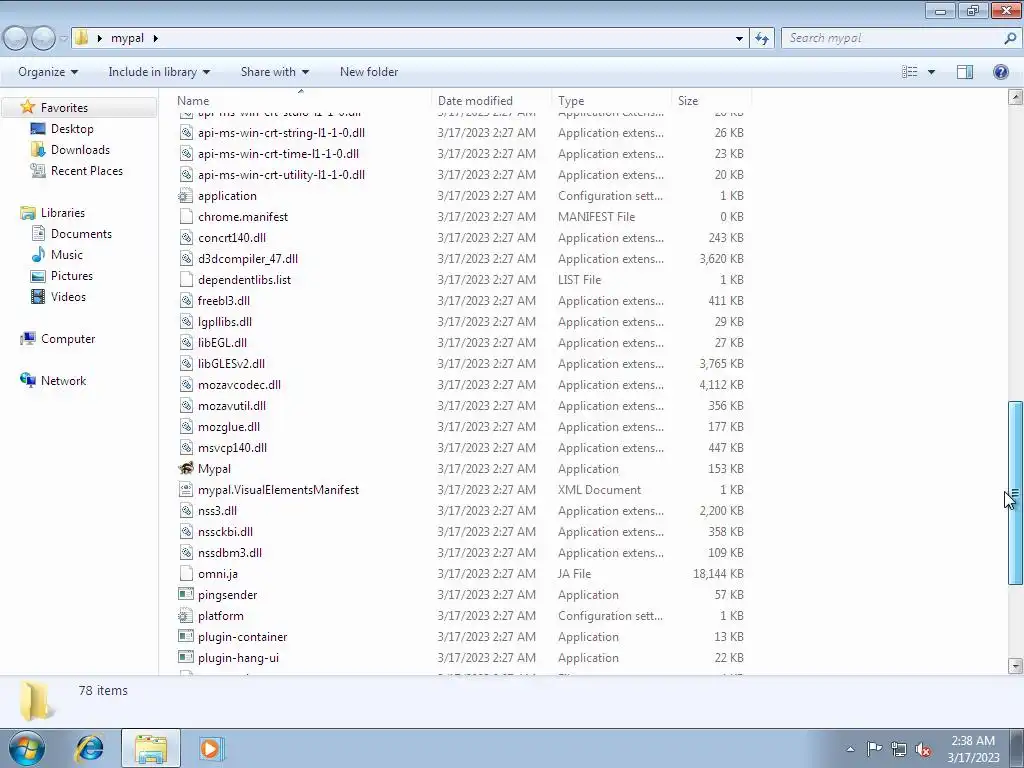Click the refresh button beside address bar
The image size is (1024, 768).
coord(761,38)
